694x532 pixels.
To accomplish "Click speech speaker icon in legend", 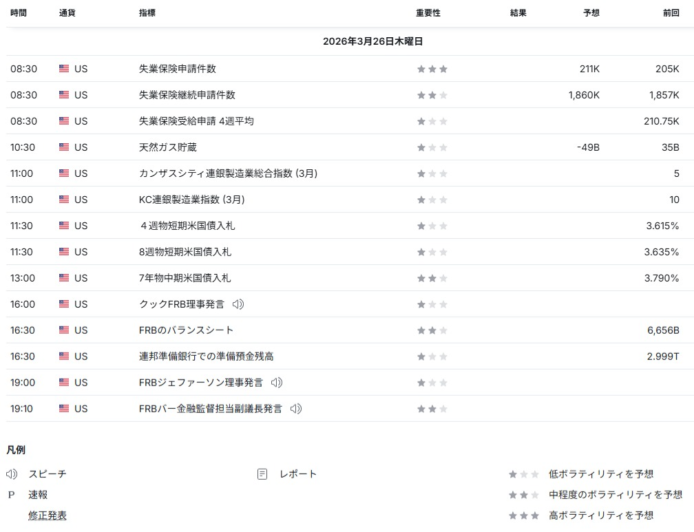I will (x=12, y=474).
